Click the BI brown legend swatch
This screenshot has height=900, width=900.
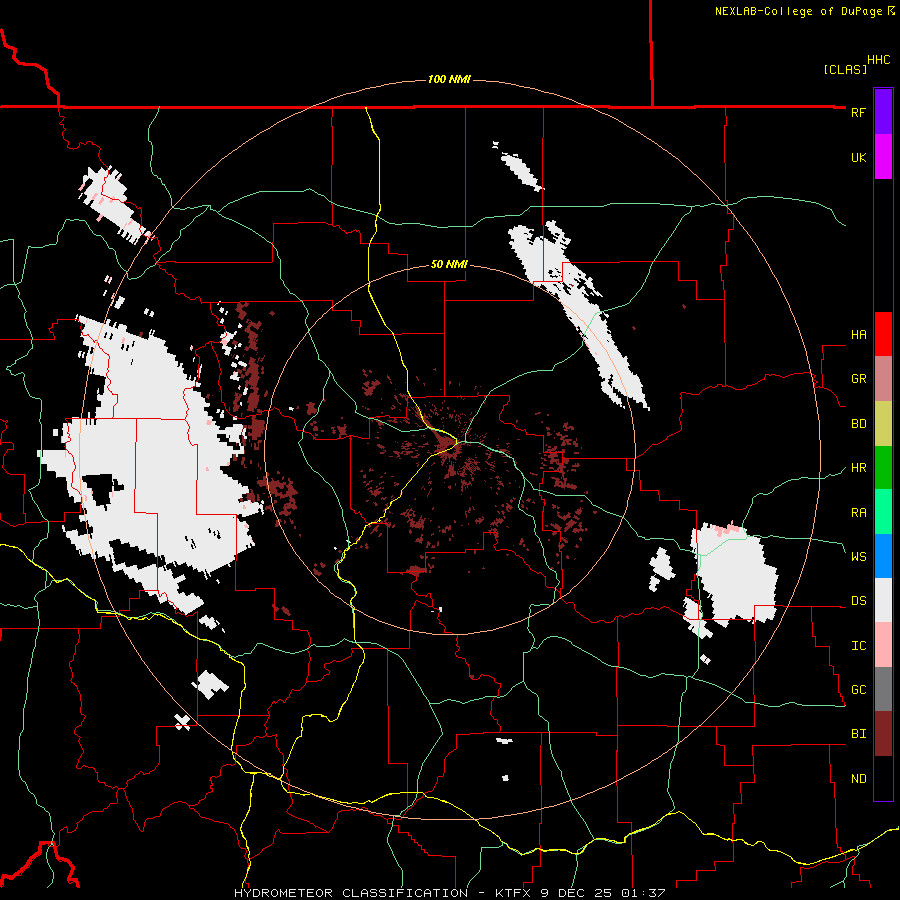883,734
